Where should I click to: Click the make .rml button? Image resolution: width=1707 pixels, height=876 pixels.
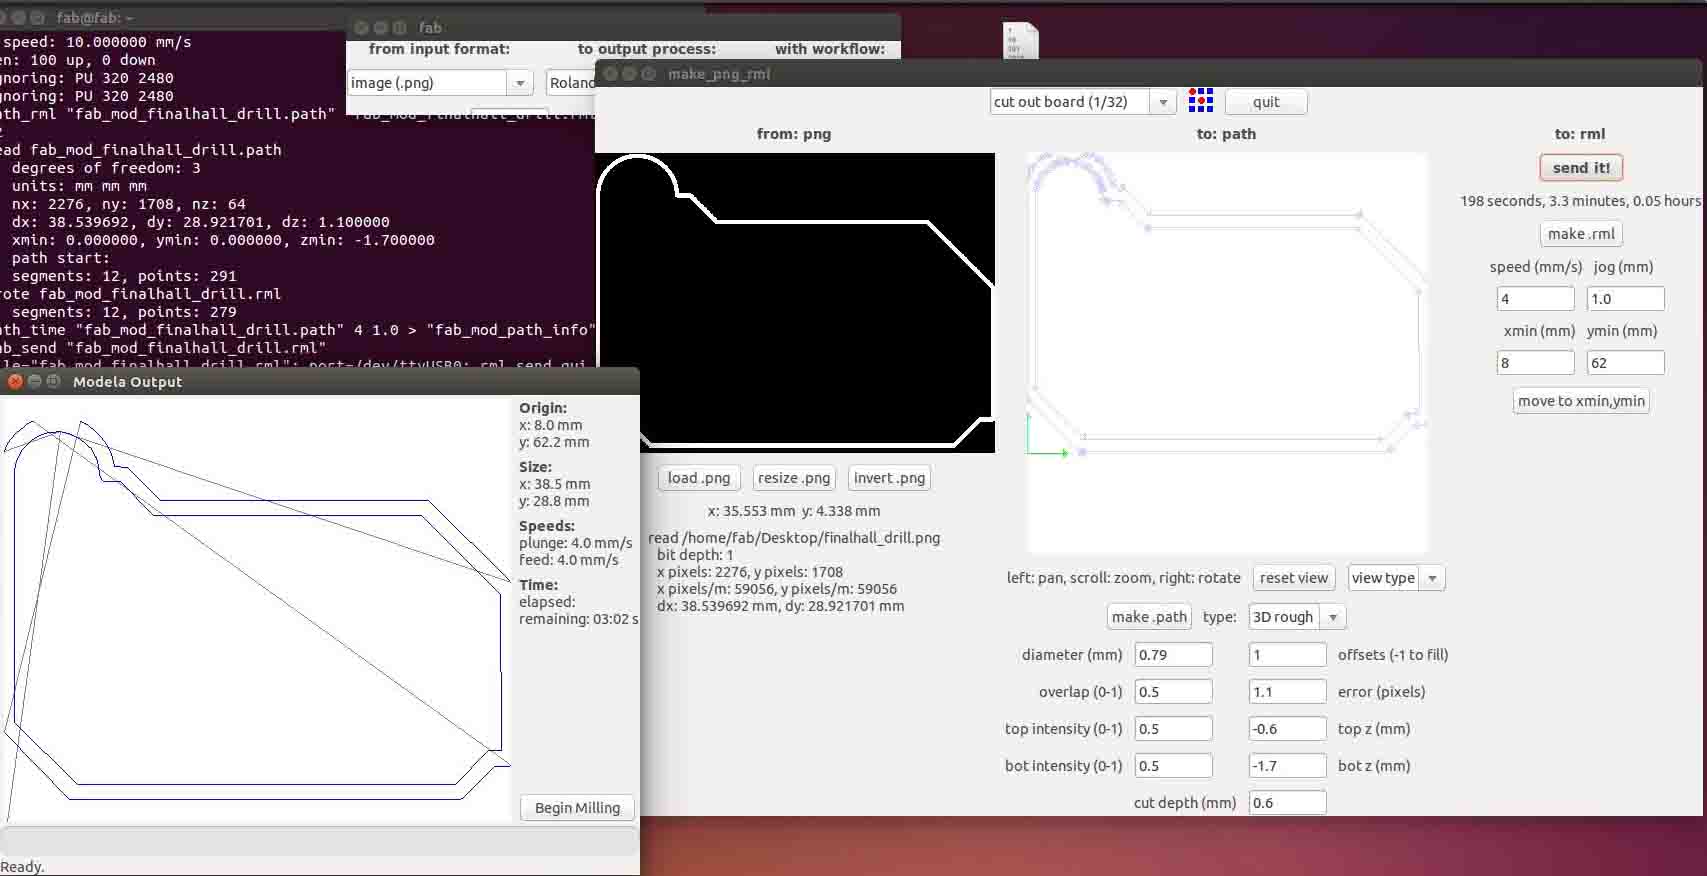[1581, 234]
